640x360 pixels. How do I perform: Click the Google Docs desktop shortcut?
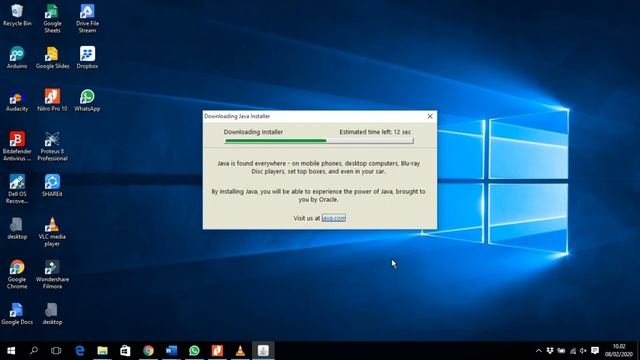[x=17, y=314]
